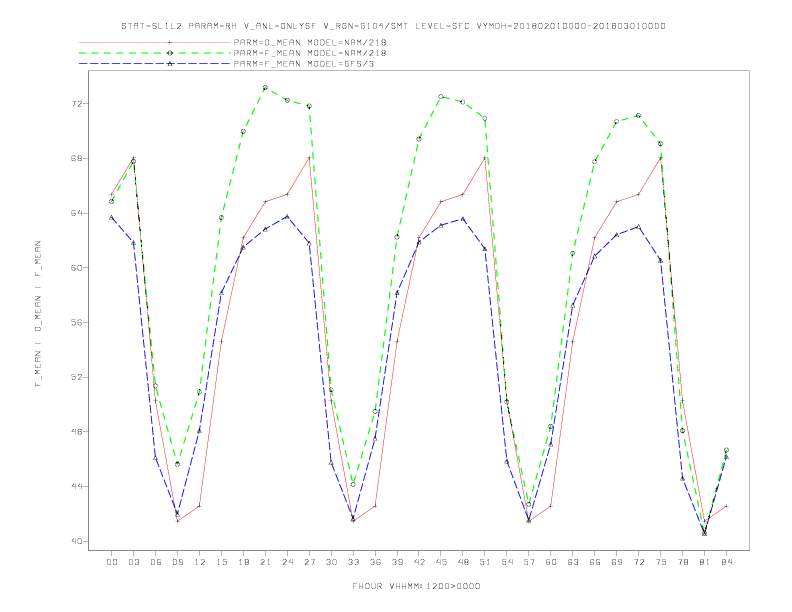The height and width of the screenshot is (612, 792).
Task: Click red curve plus marker at hour 12
Action: point(200,506)
